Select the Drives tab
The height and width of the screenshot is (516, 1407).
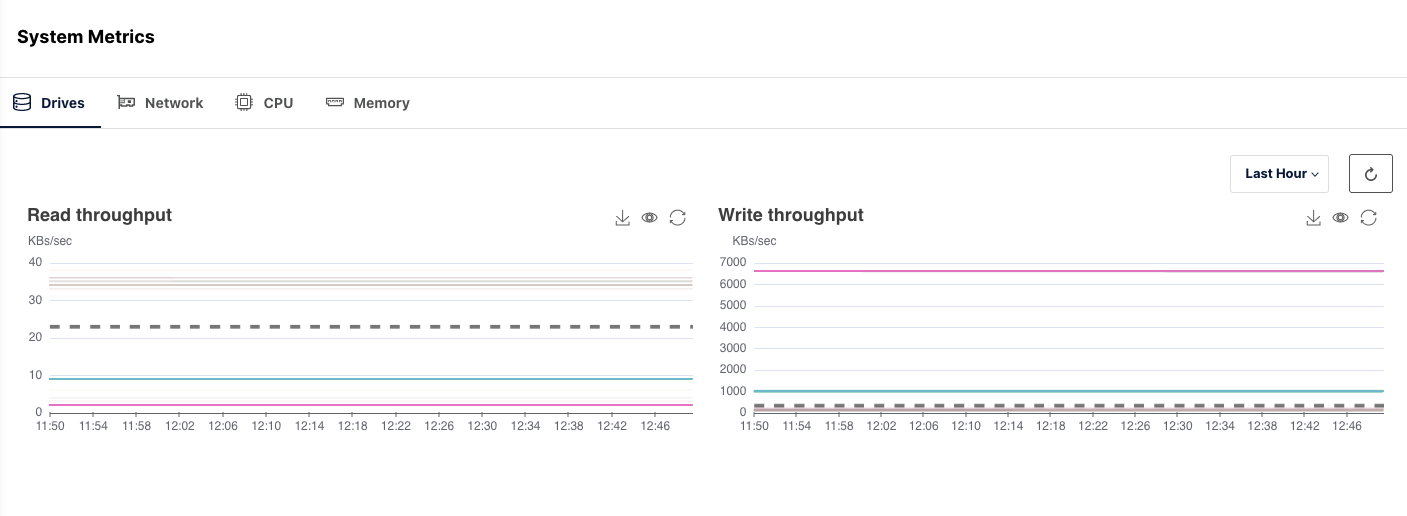[x=62, y=103]
